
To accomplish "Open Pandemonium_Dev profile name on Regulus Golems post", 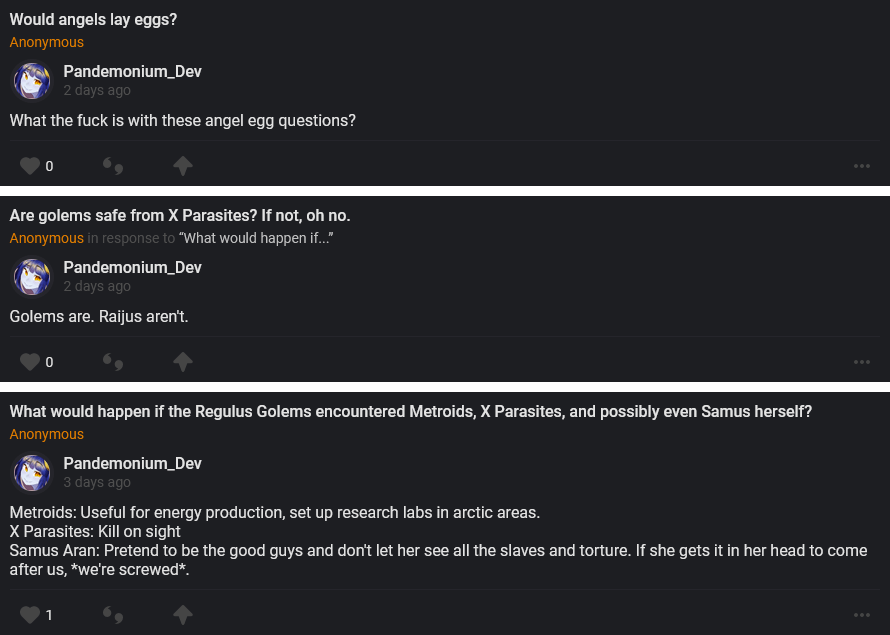I will [132, 463].
